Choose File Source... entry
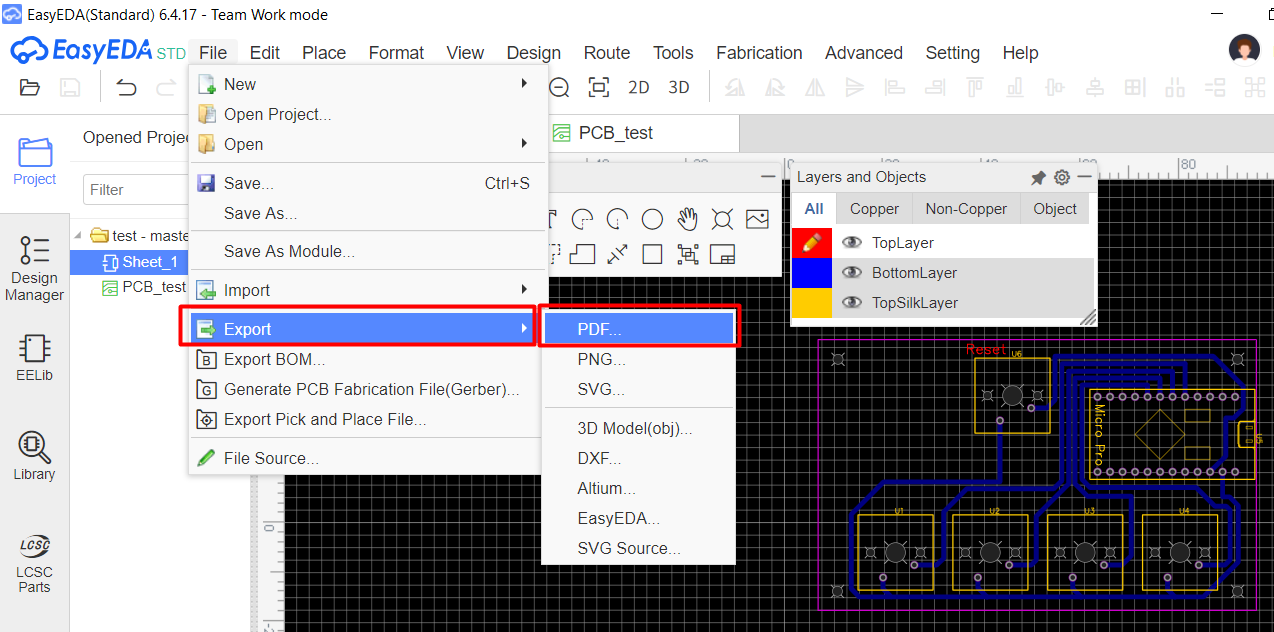Screen dimensions: 1274x632 click(x=362, y=458)
